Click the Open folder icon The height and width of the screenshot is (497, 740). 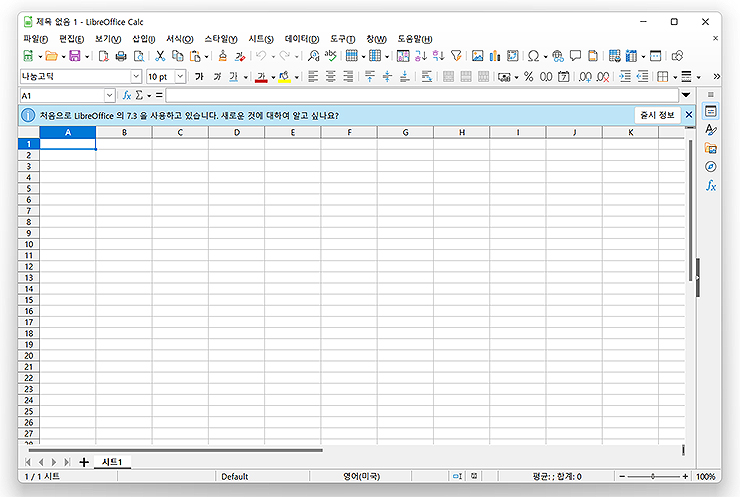(51, 56)
